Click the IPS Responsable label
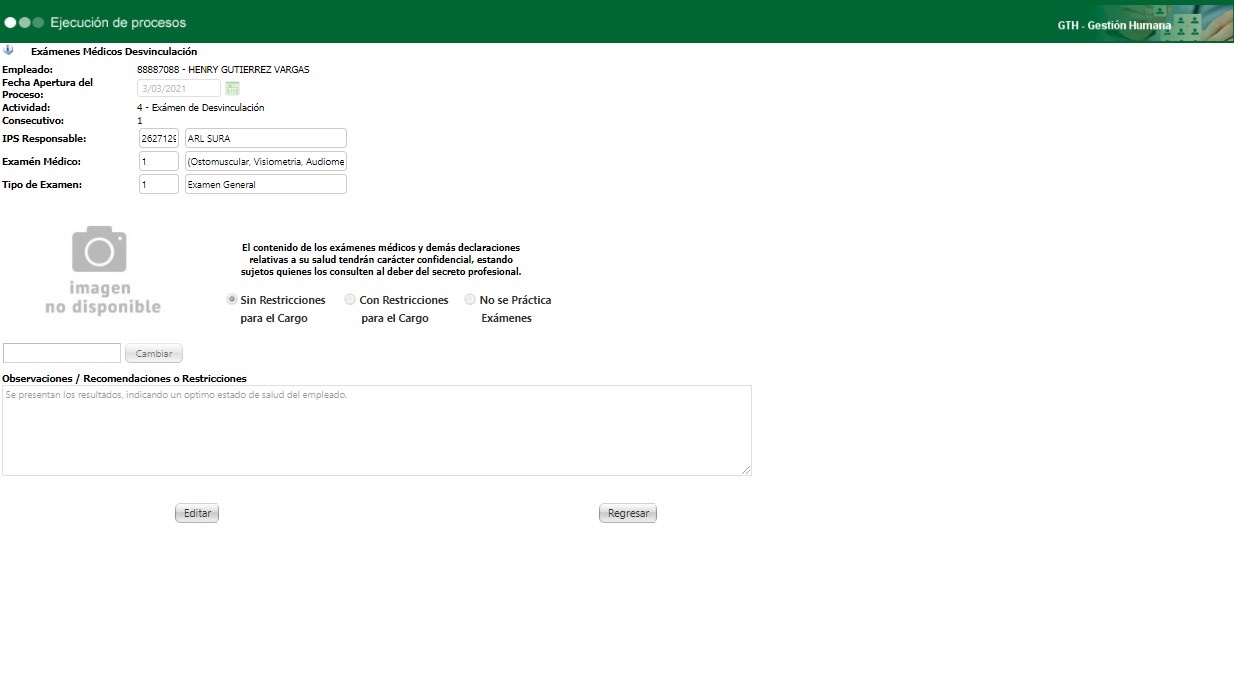Viewport: 1234px width, 698px height. point(44,138)
